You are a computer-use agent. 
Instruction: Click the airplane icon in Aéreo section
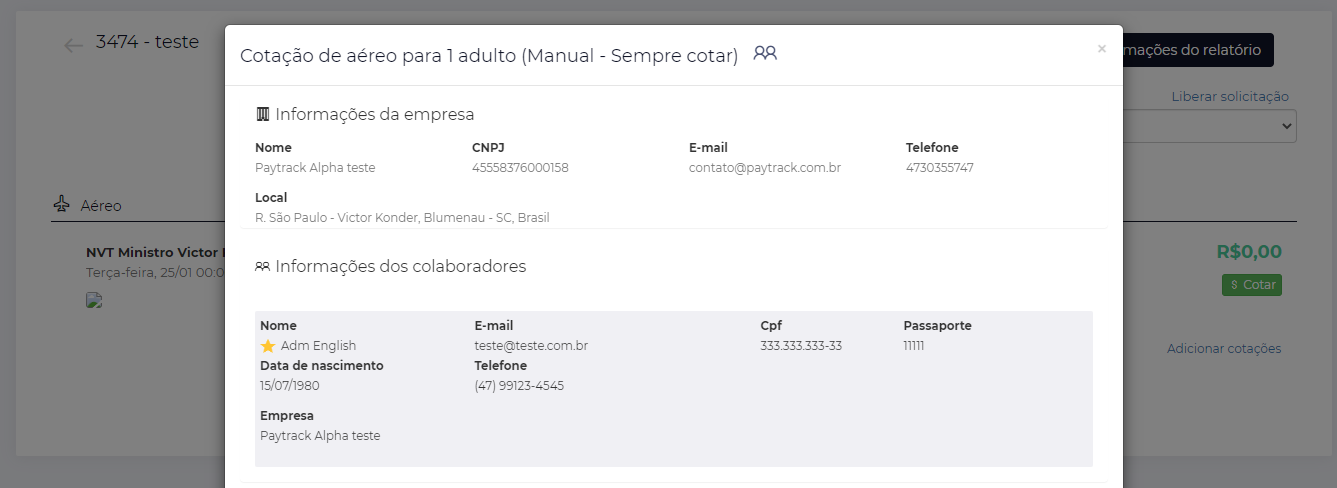click(62, 205)
